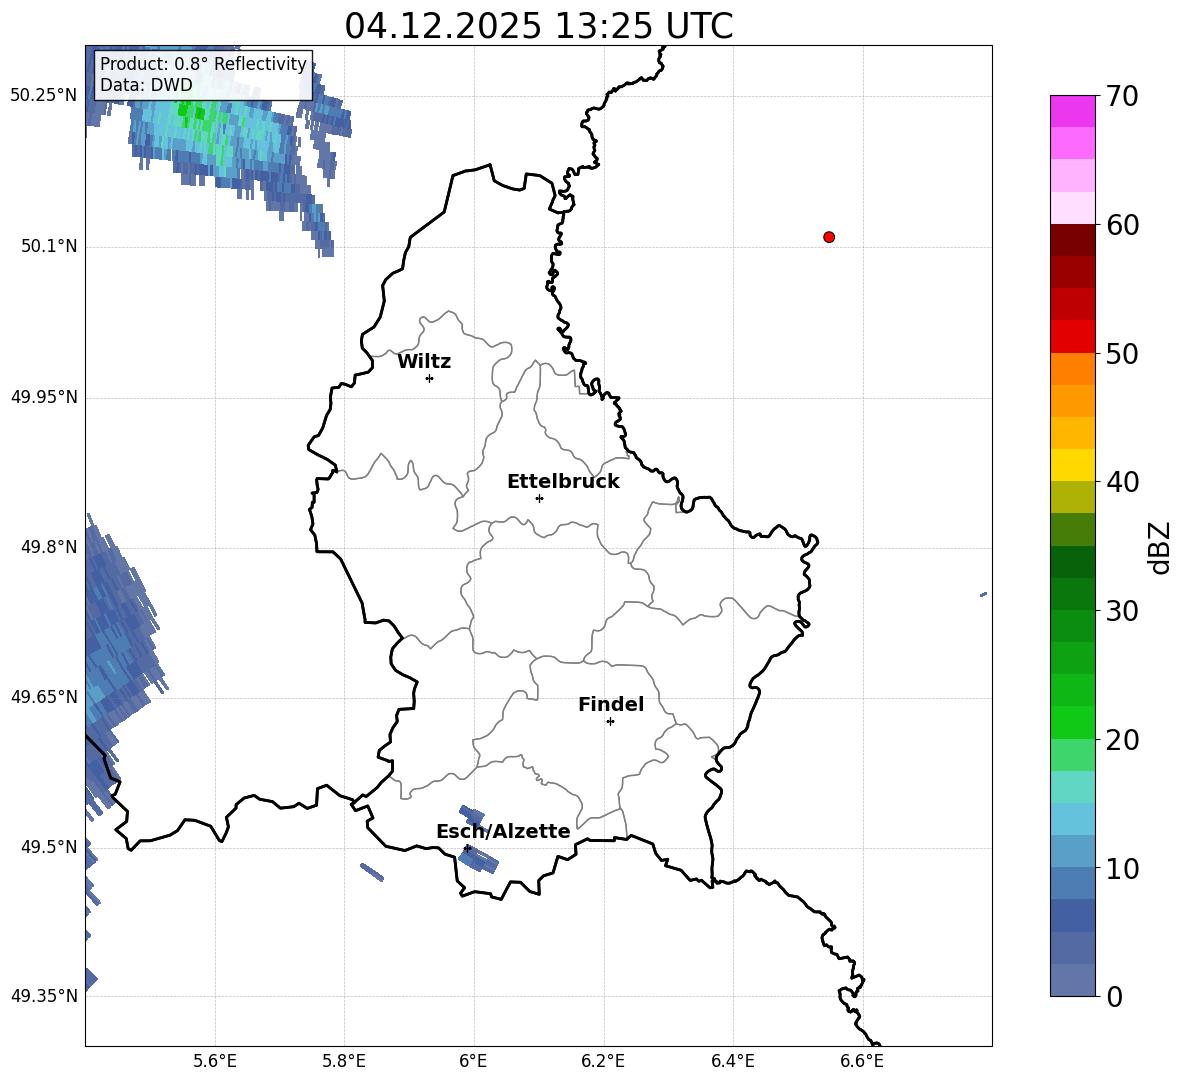The image size is (1184, 1081).
Task: Click the dBZ colorbar label
Action: 1160,547
